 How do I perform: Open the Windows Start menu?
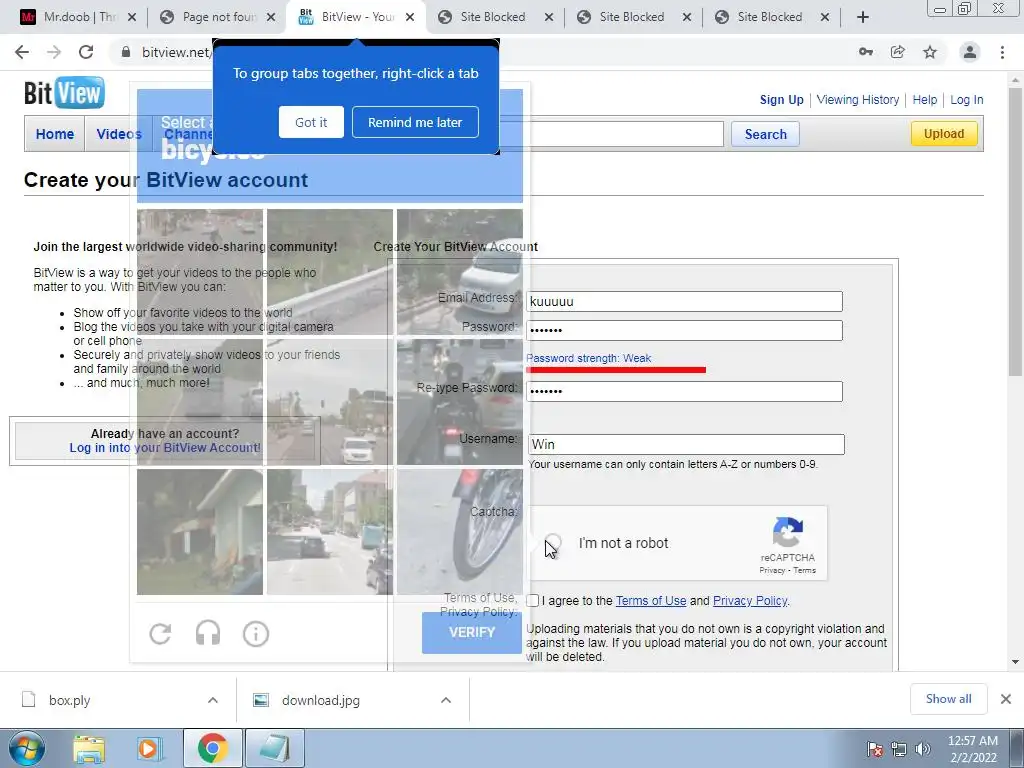point(27,748)
